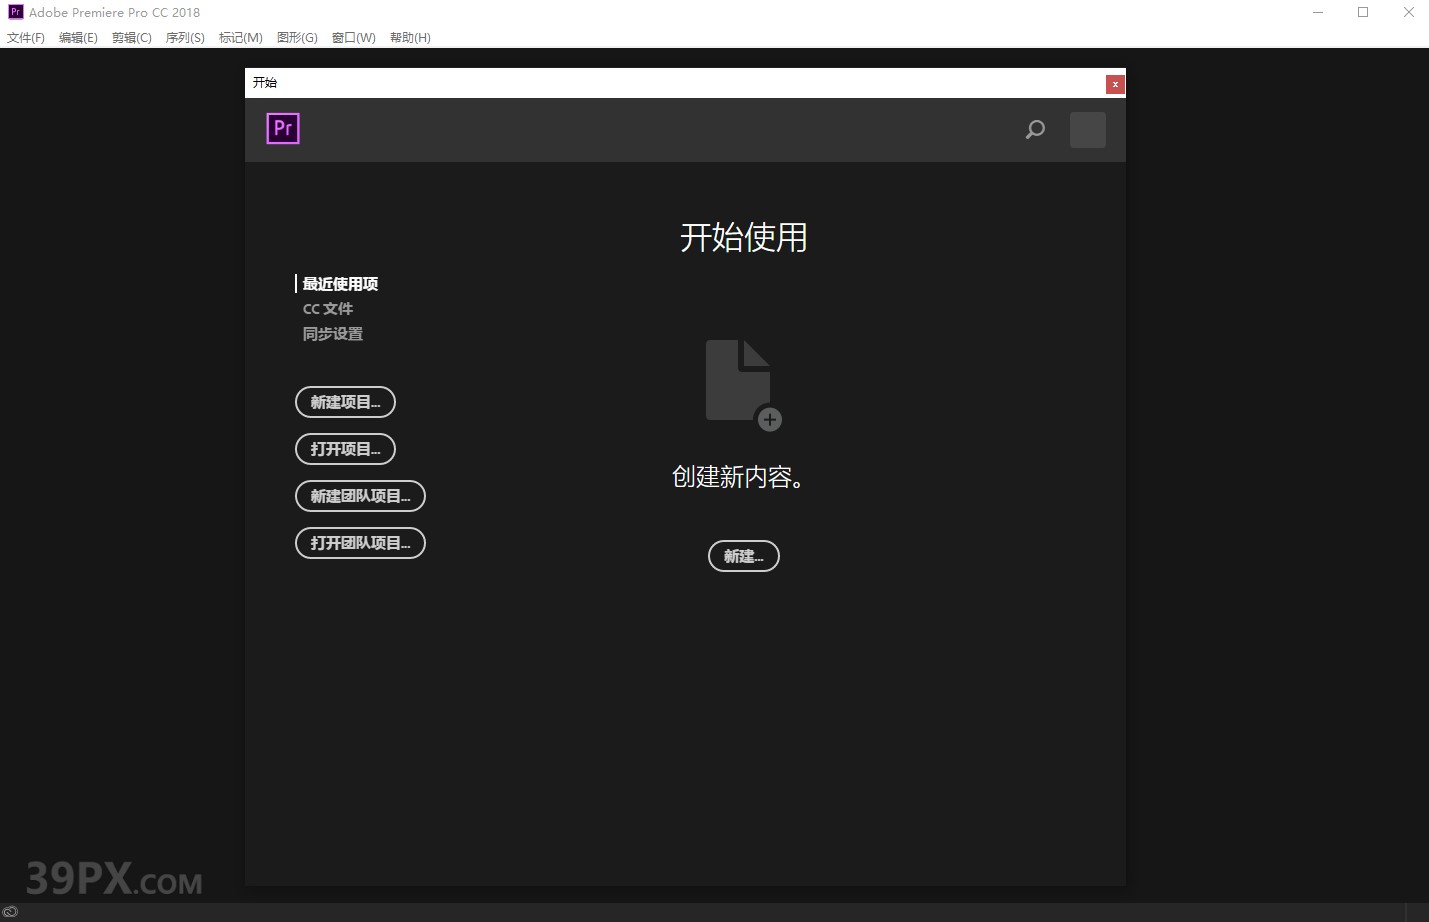
Task: Click the Pr icon in the title bar
Action: pos(14,11)
